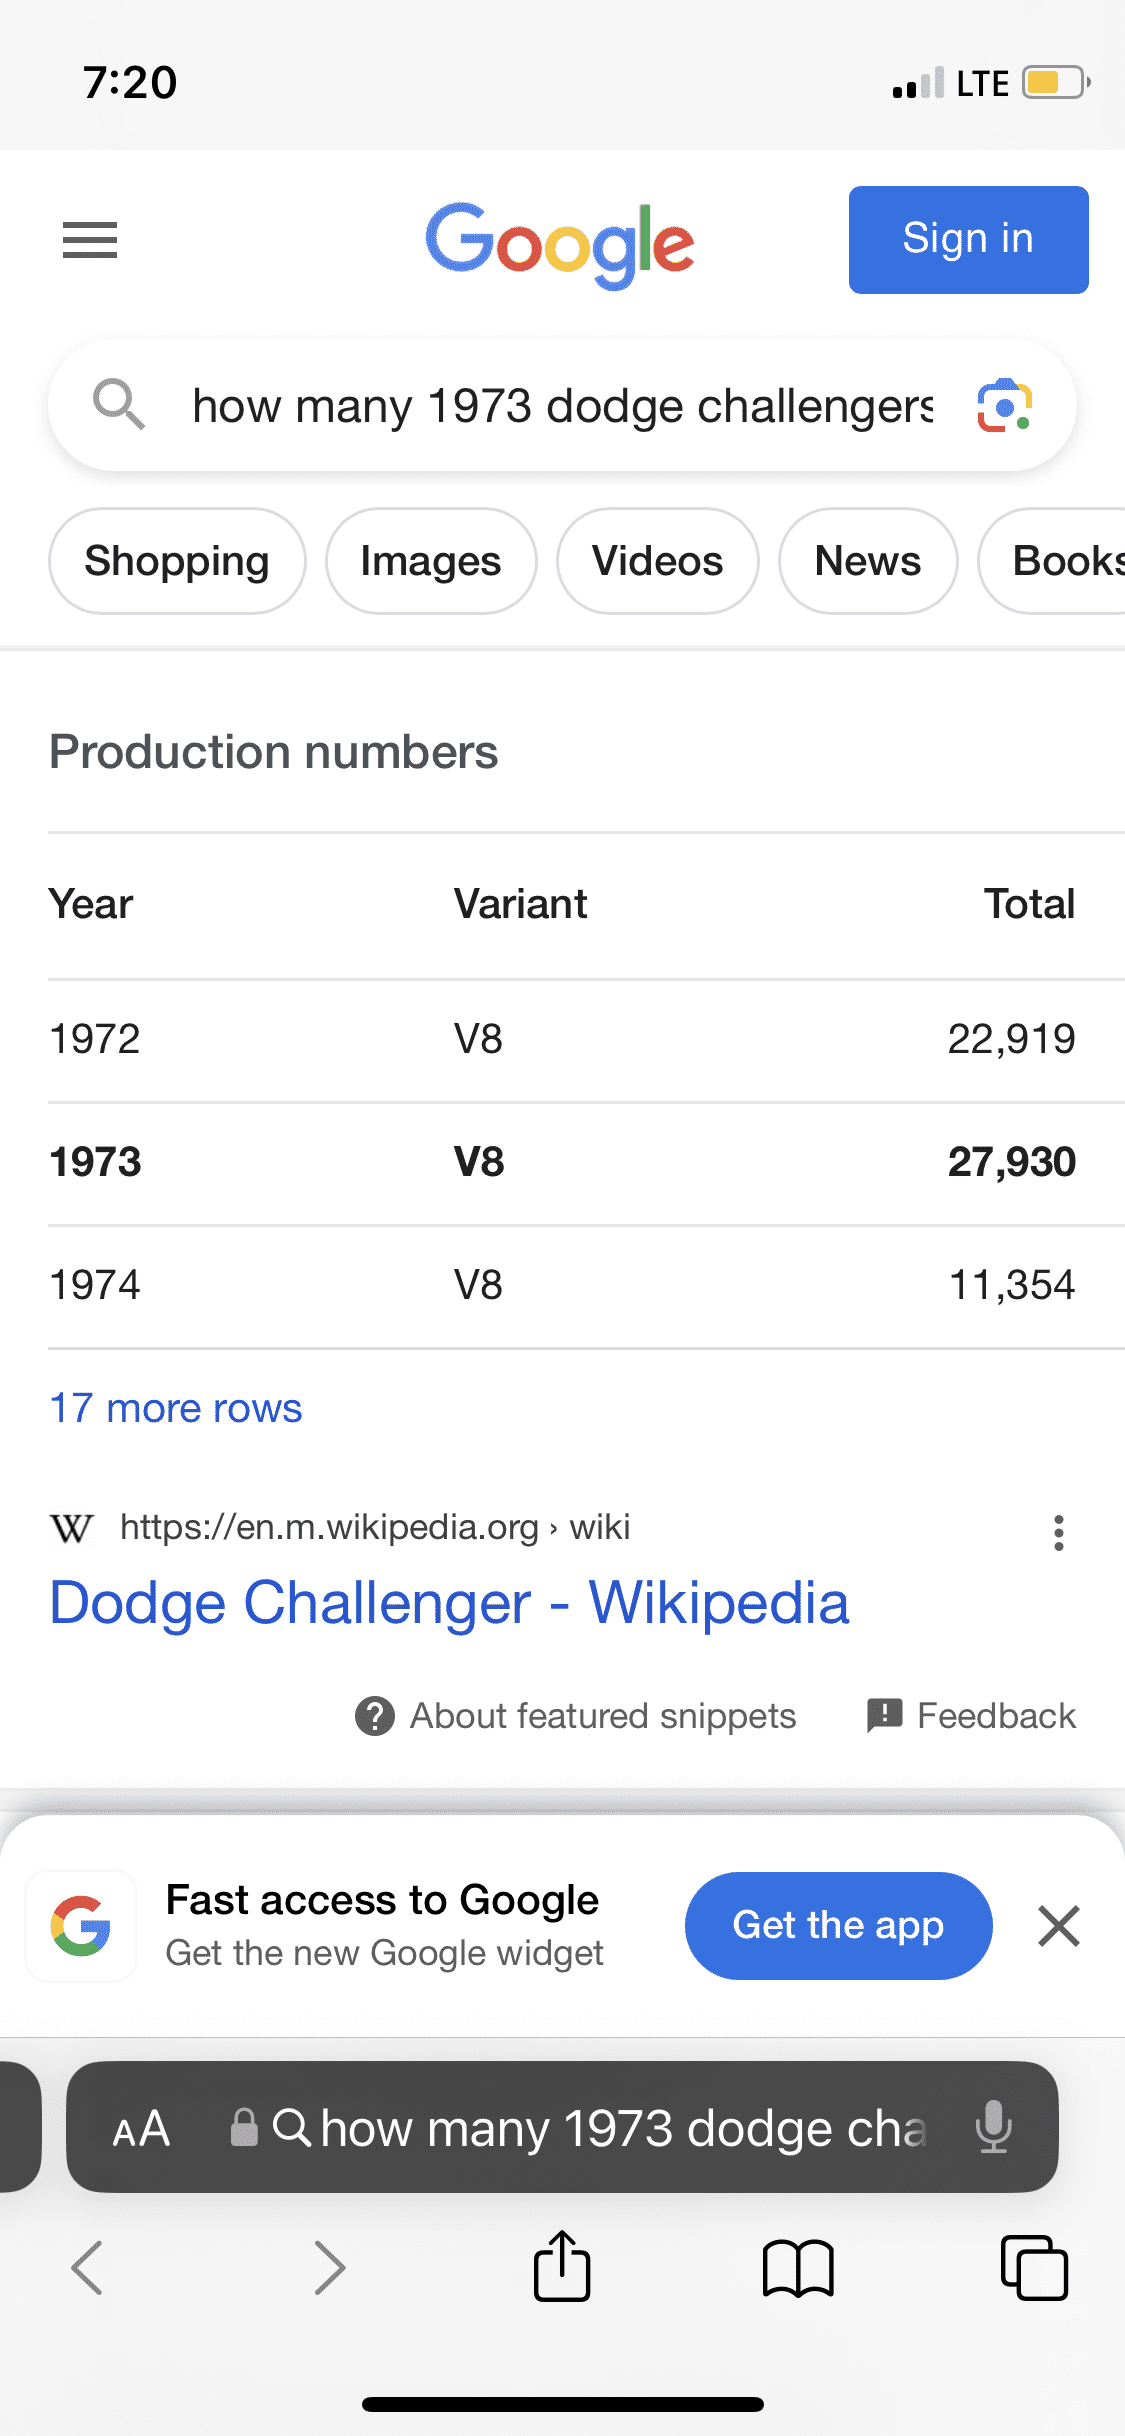This screenshot has height=2436, width=1125.
Task: Open the AA page settings menu
Action: 141,2128
